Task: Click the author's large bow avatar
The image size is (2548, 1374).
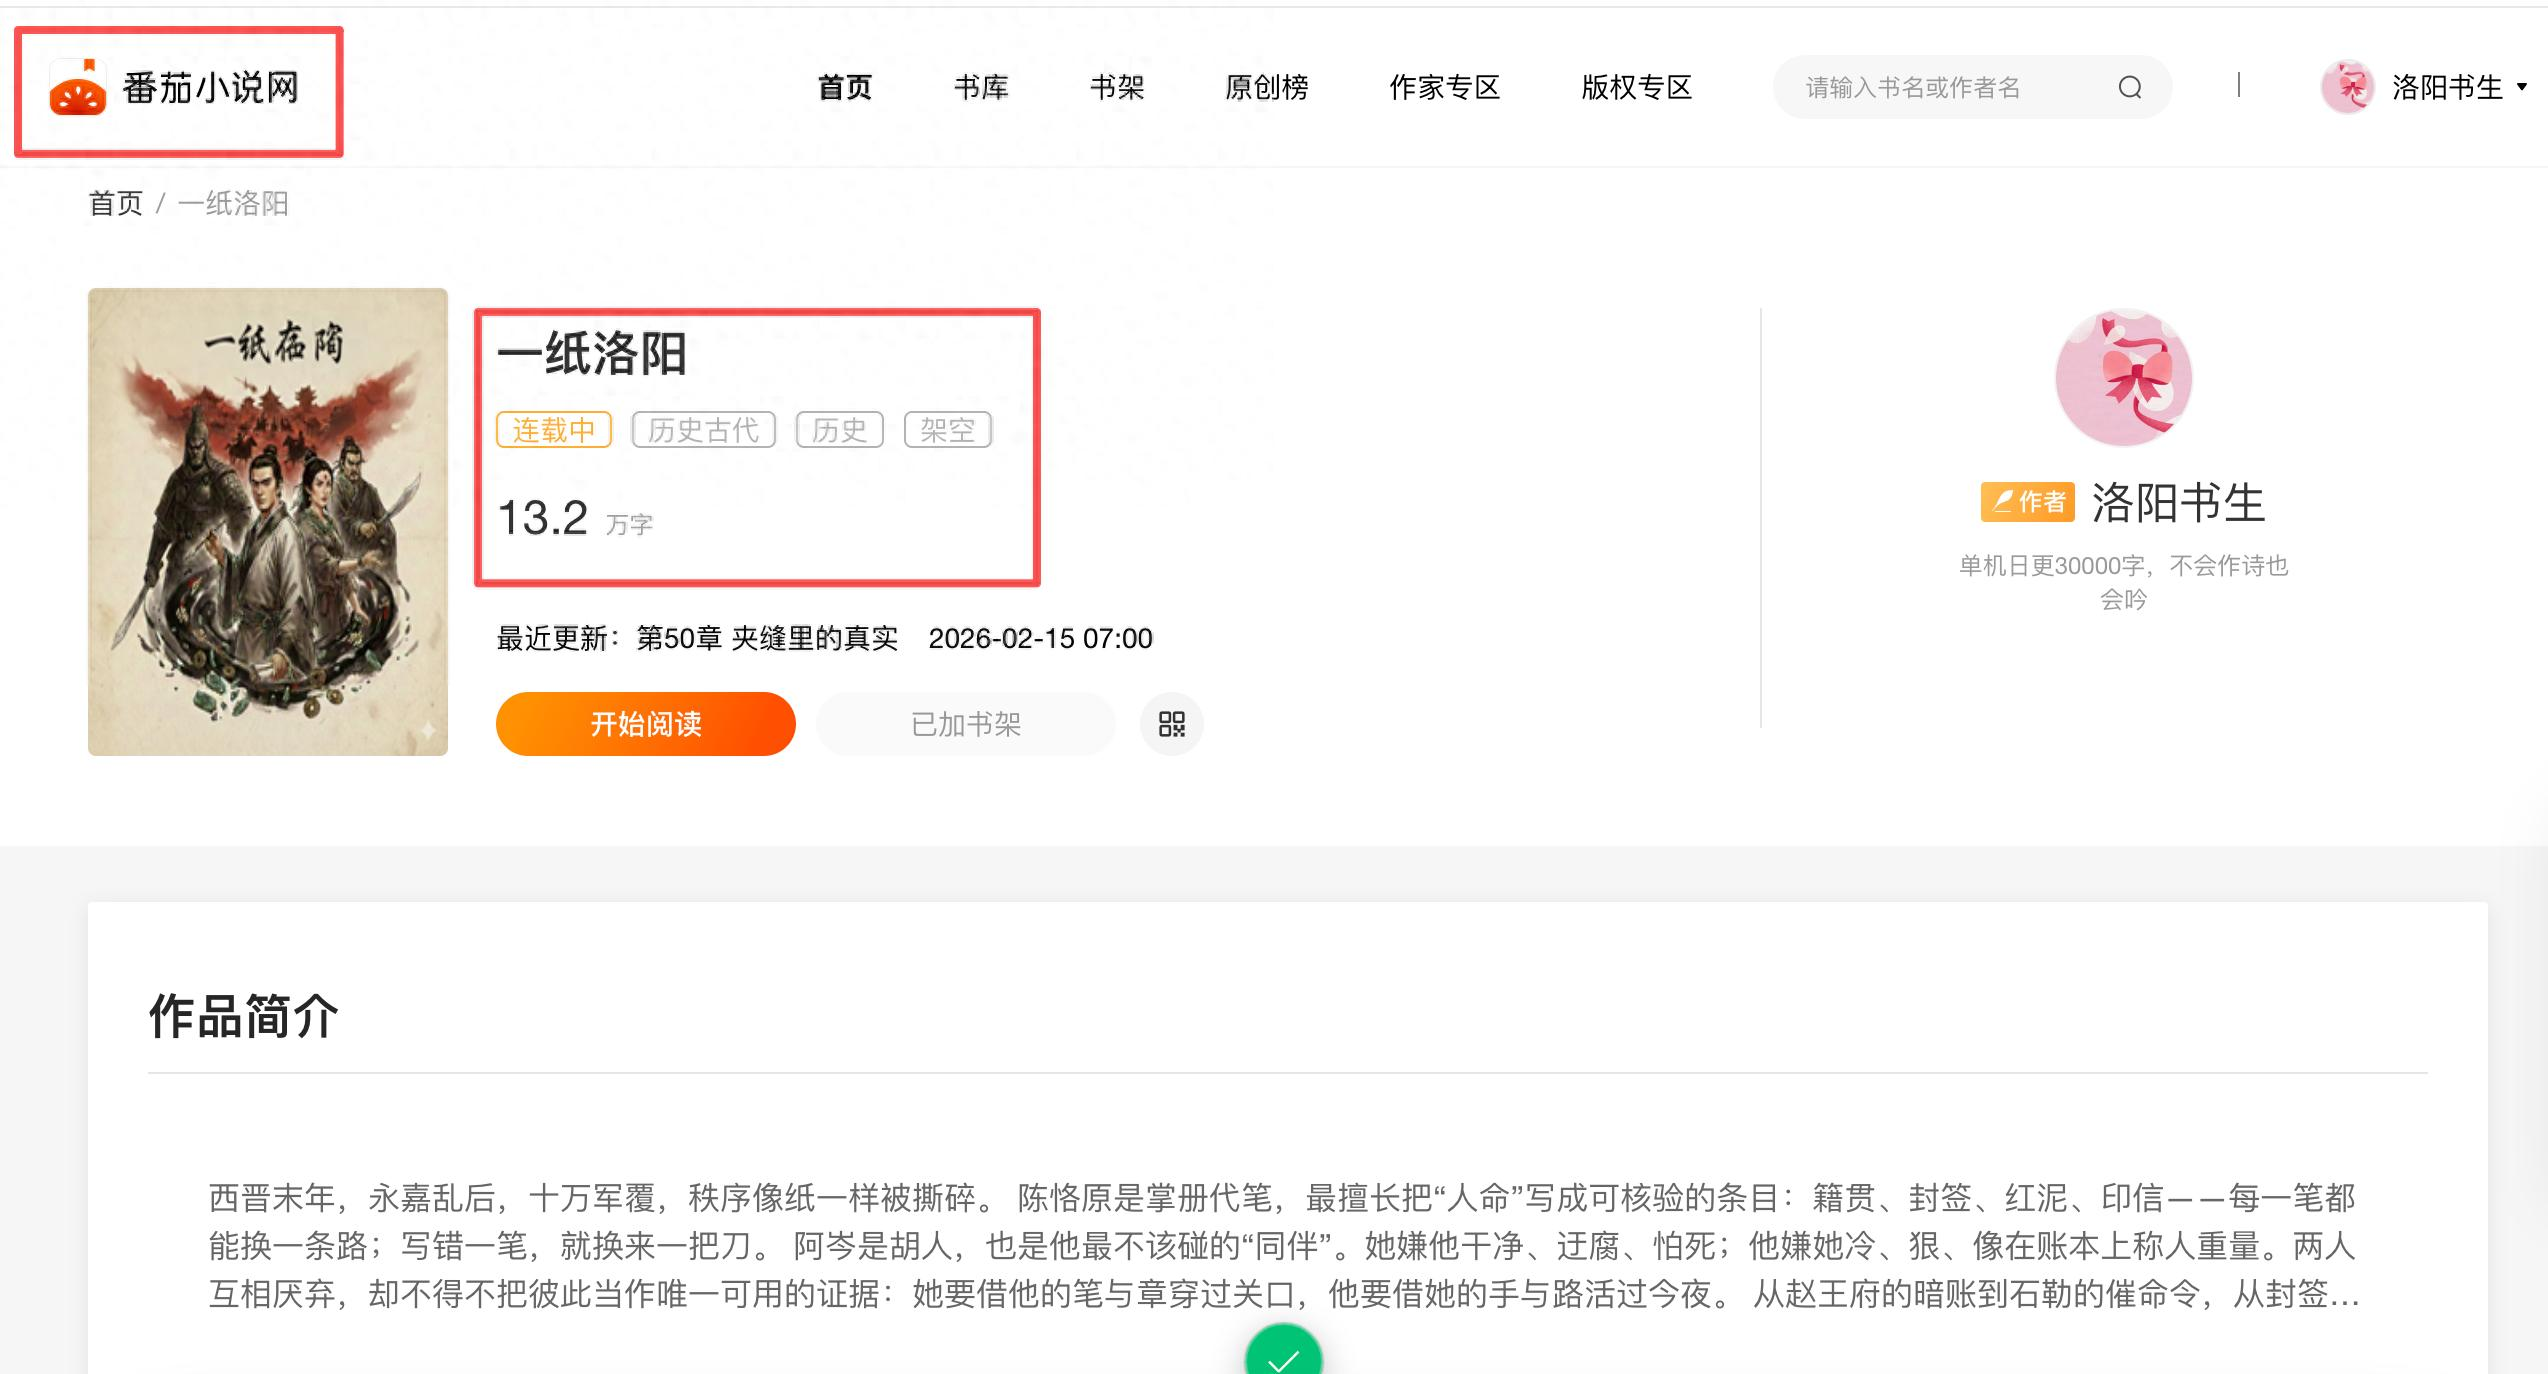Action: tap(2123, 378)
